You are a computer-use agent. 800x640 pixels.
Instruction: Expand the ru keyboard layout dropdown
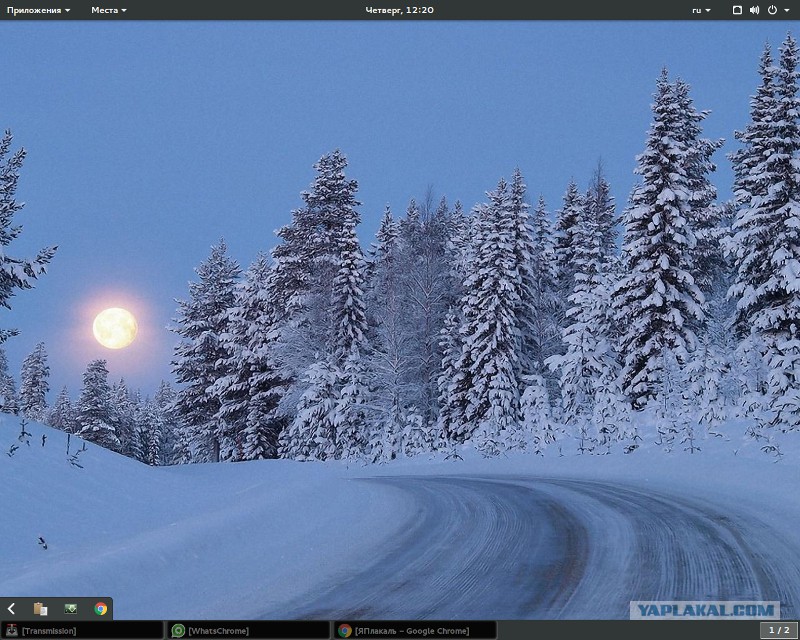click(x=701, y=10)
